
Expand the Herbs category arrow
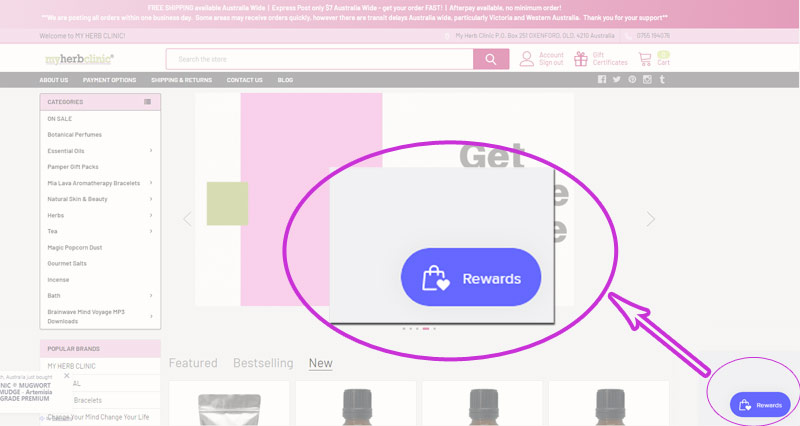151,215
